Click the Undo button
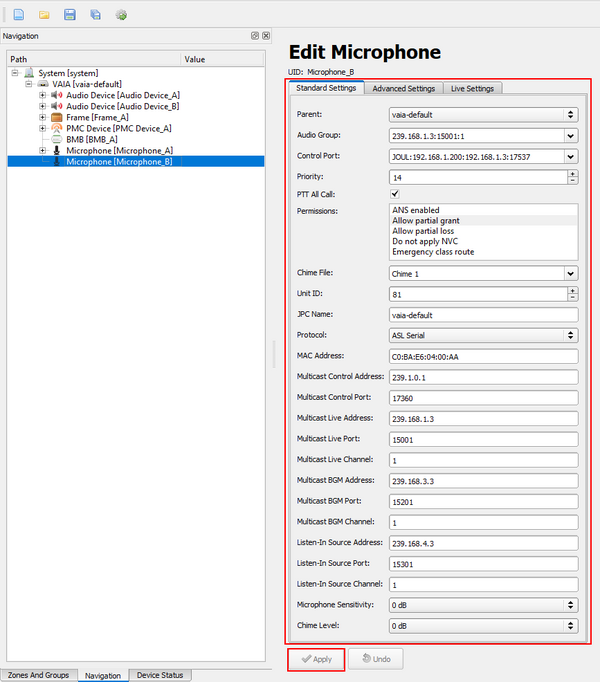 [x=376, y=659]
